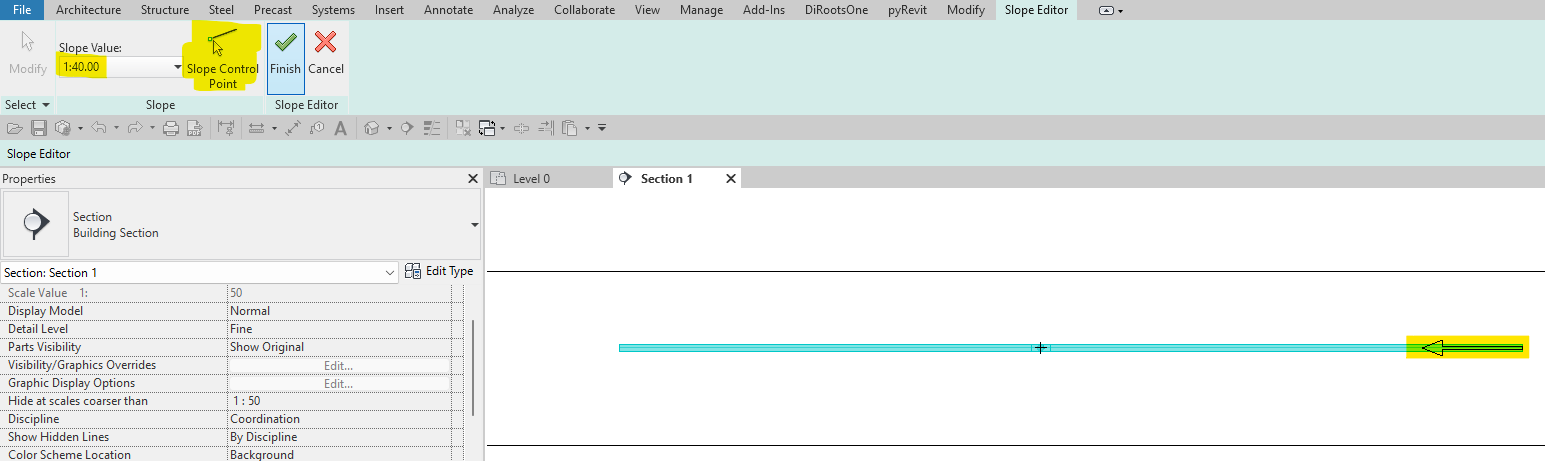Open the Switch Windows dropdown arrow
Screen dimensions: 1545x461
tap(503, 128)
